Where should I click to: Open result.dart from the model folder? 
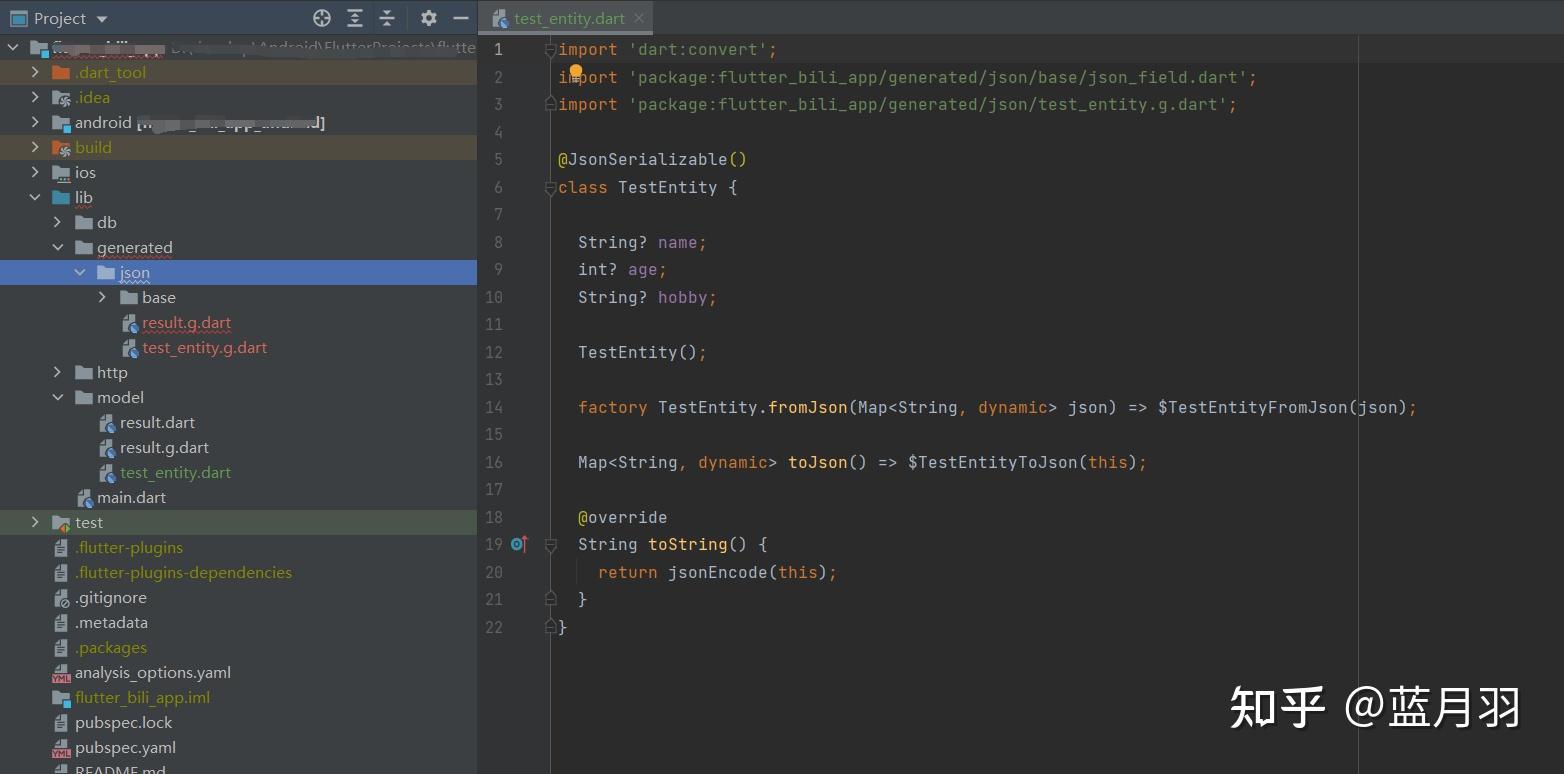pyautogui.click(x=156, y=422)
